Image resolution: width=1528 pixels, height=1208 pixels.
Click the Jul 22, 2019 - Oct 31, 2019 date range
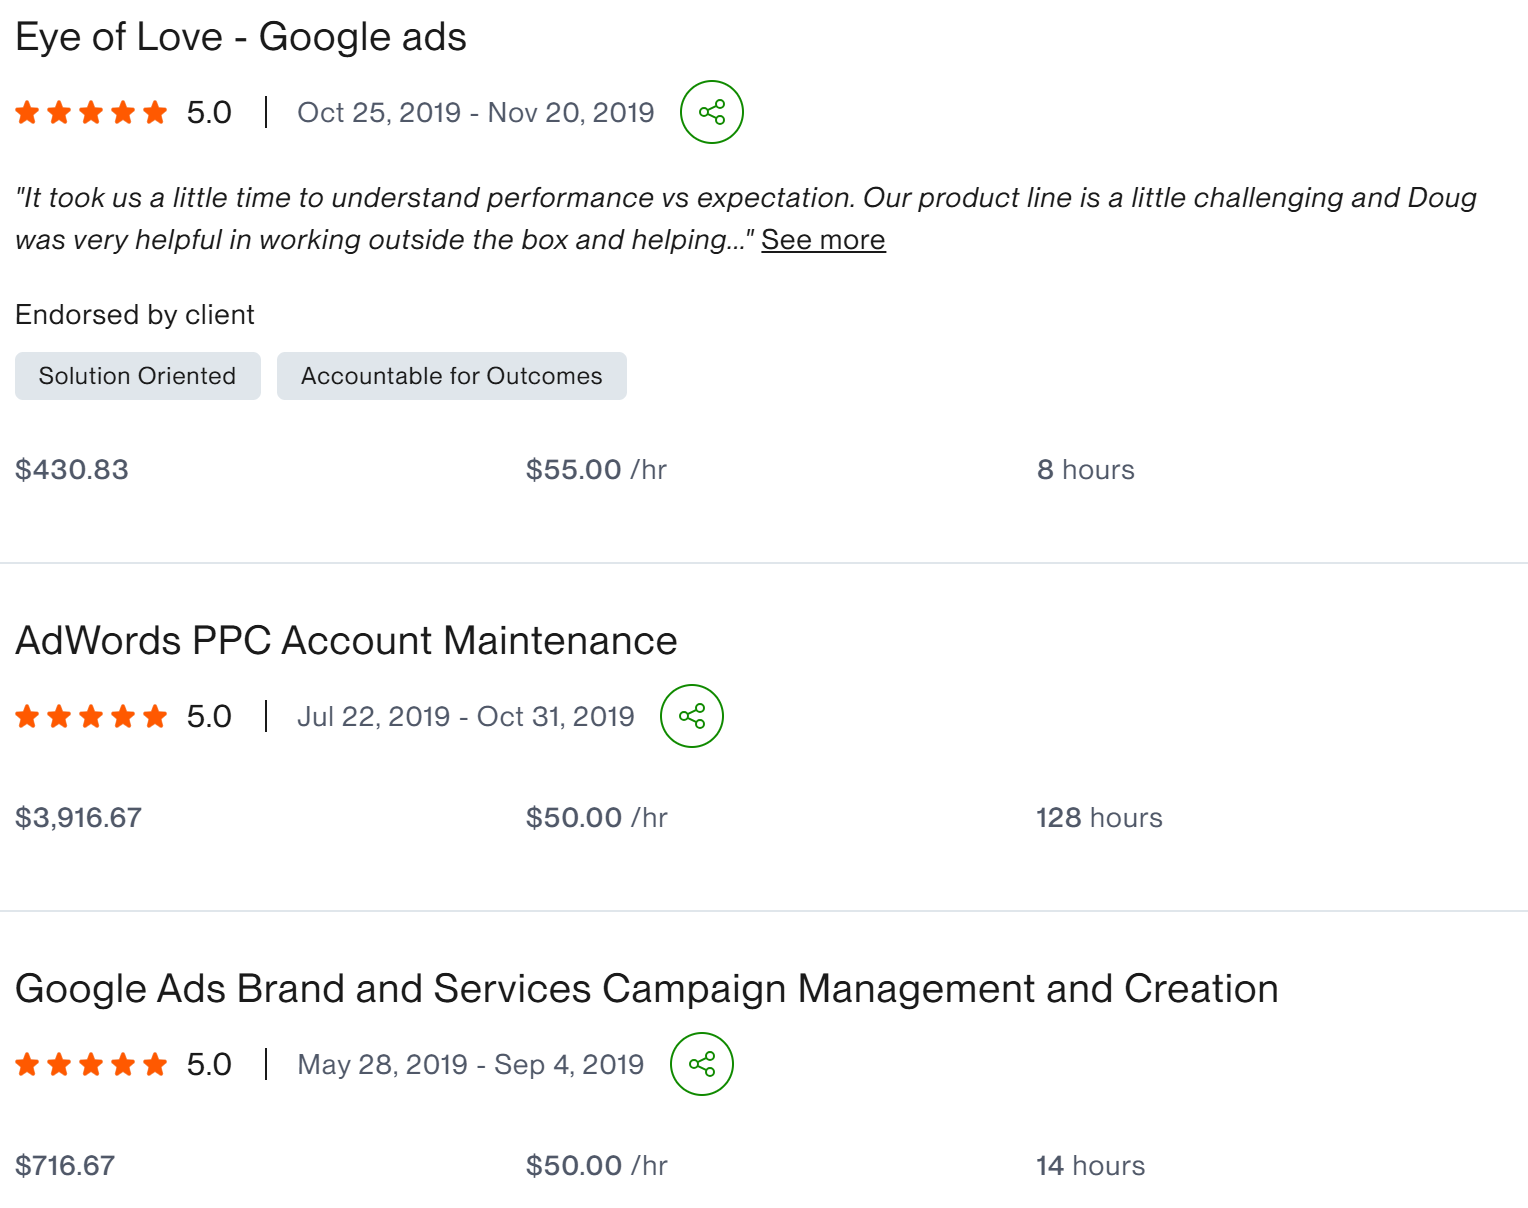[466, 716]
